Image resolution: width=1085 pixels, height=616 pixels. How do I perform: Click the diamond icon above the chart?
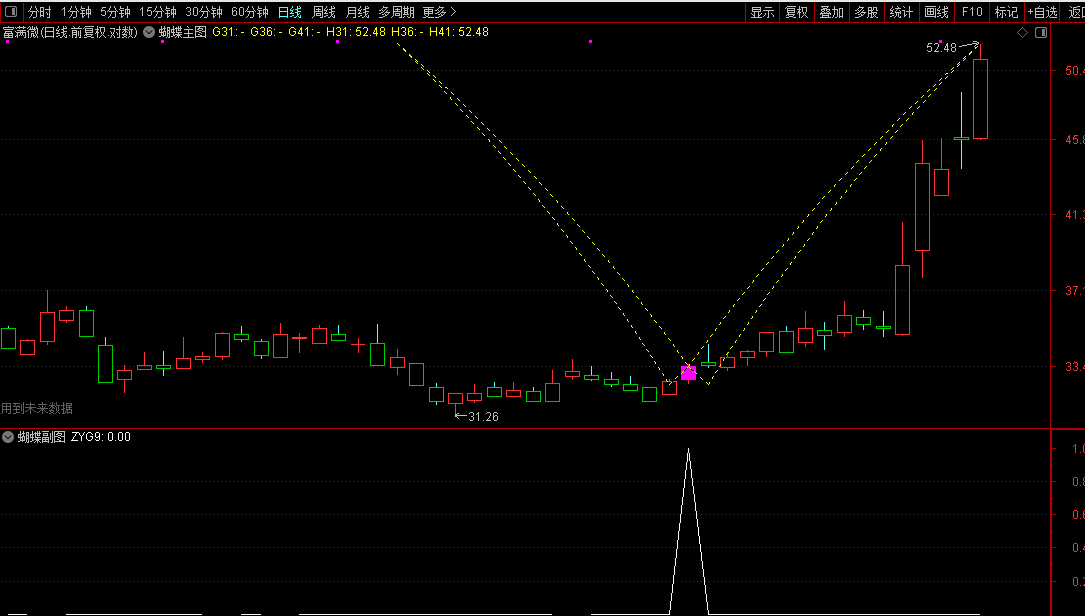[1022, 33]
